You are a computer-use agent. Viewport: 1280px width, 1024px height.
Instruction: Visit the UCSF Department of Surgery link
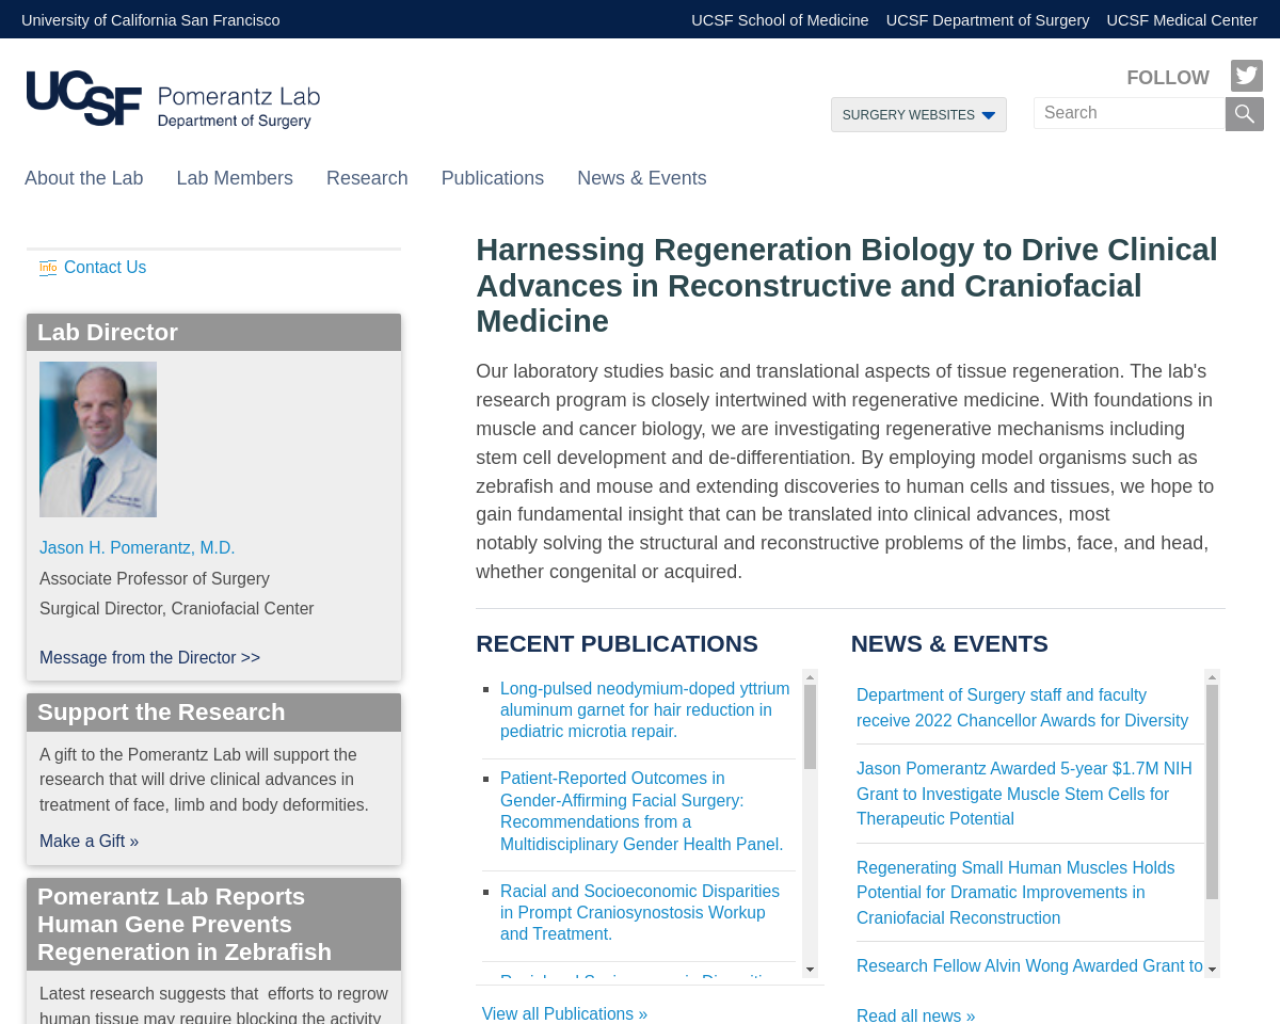[988, 20]
